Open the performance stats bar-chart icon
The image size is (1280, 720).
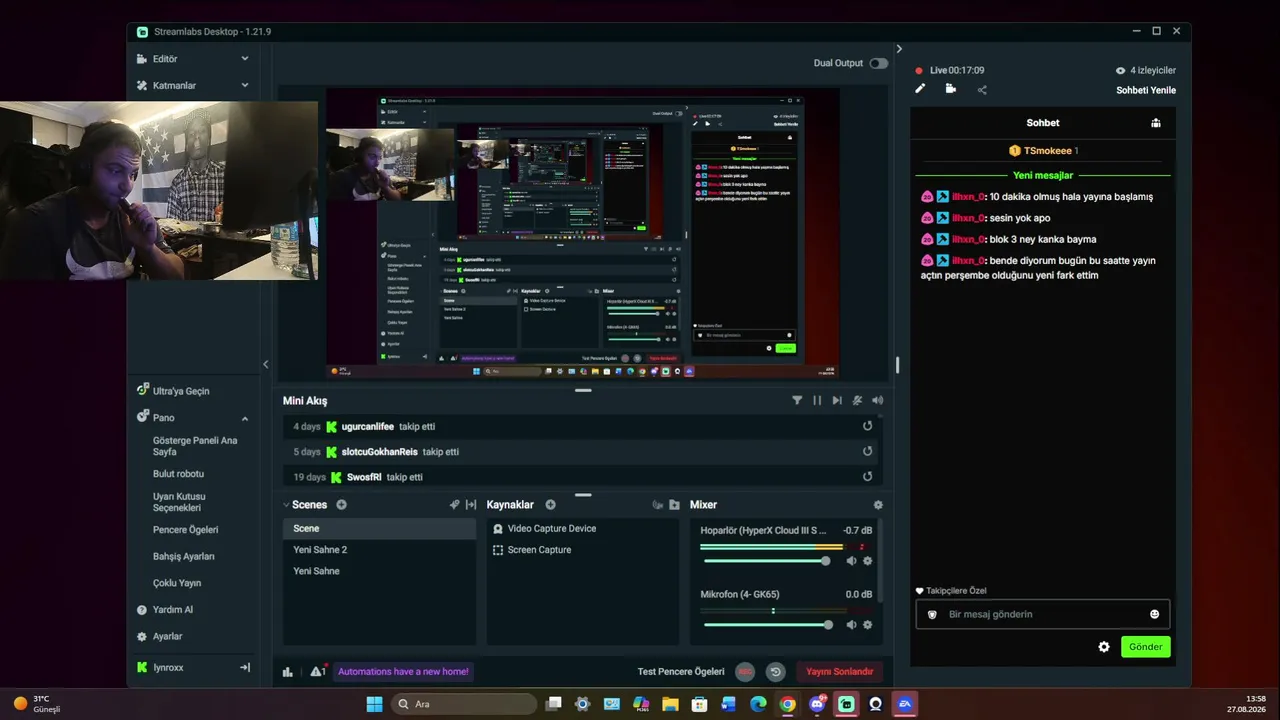coord(288,672)
